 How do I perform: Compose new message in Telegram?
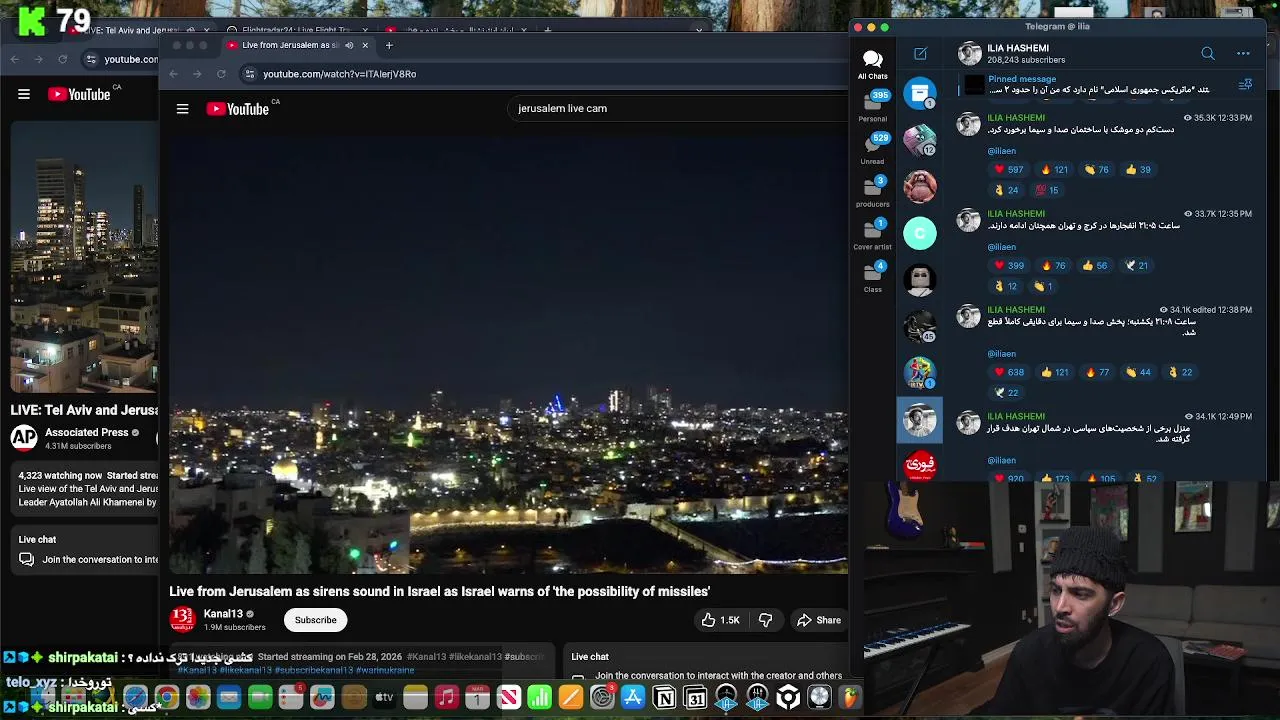click(x=920, y=54)
